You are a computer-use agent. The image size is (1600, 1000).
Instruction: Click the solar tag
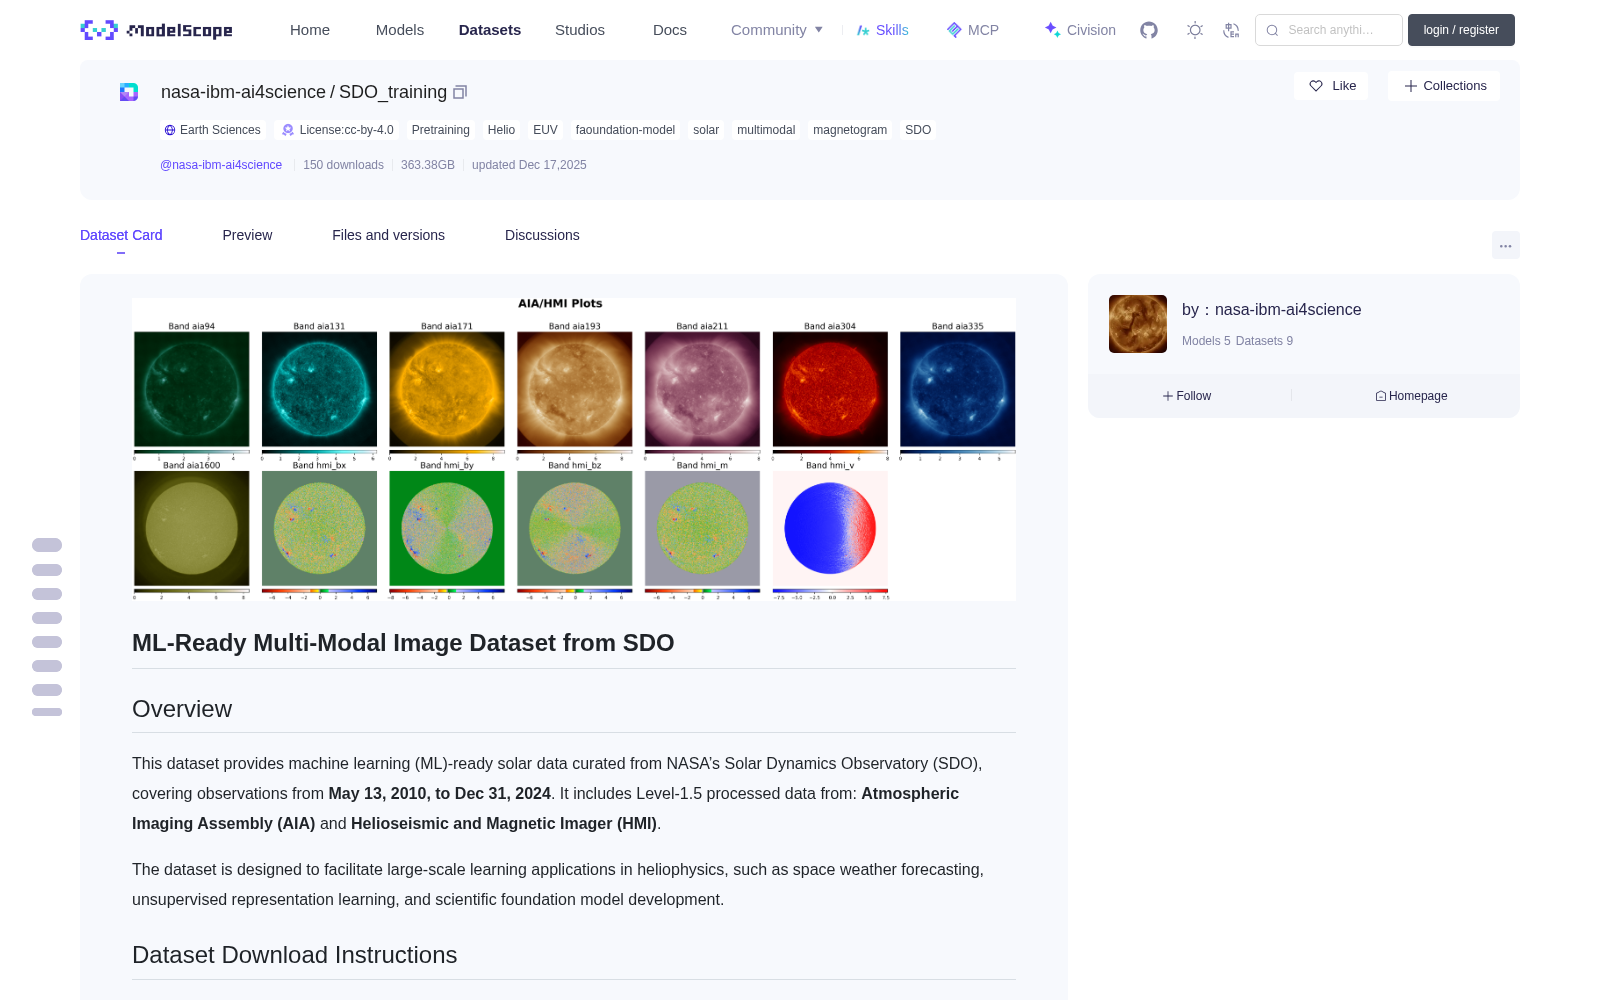[706, 130]
